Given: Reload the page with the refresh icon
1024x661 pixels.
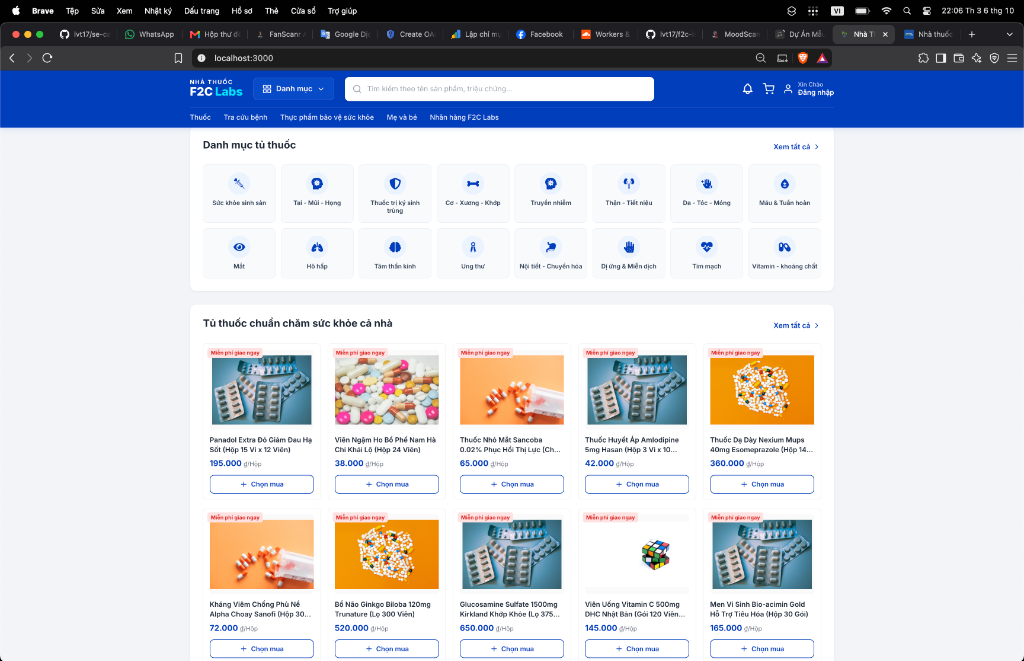Looking at the screenshot, I should [x=47, y=58].
